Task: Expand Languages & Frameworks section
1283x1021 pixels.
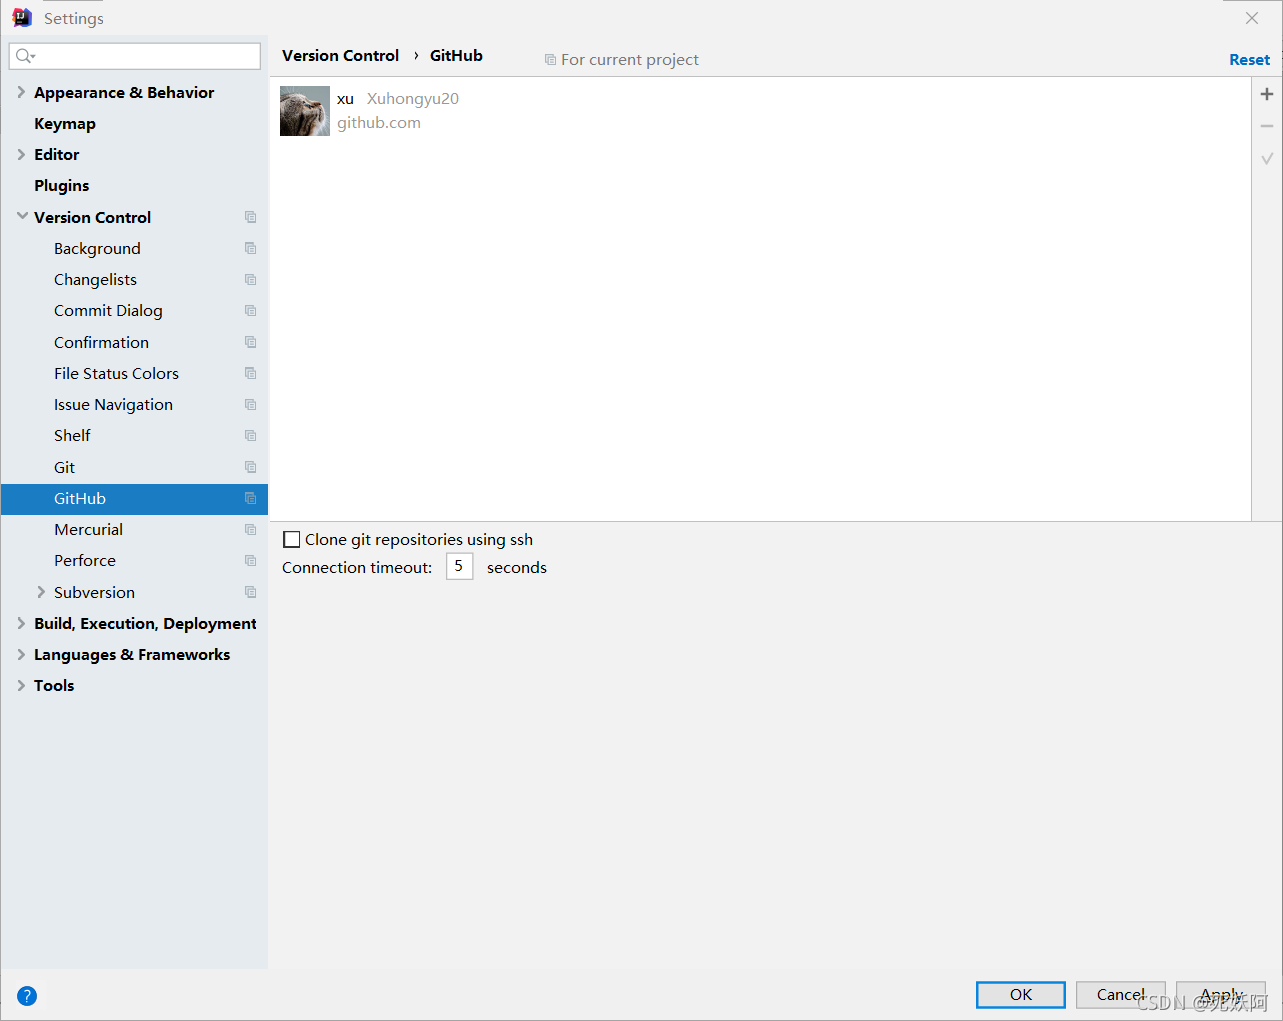Action: [x=21, y=654]
